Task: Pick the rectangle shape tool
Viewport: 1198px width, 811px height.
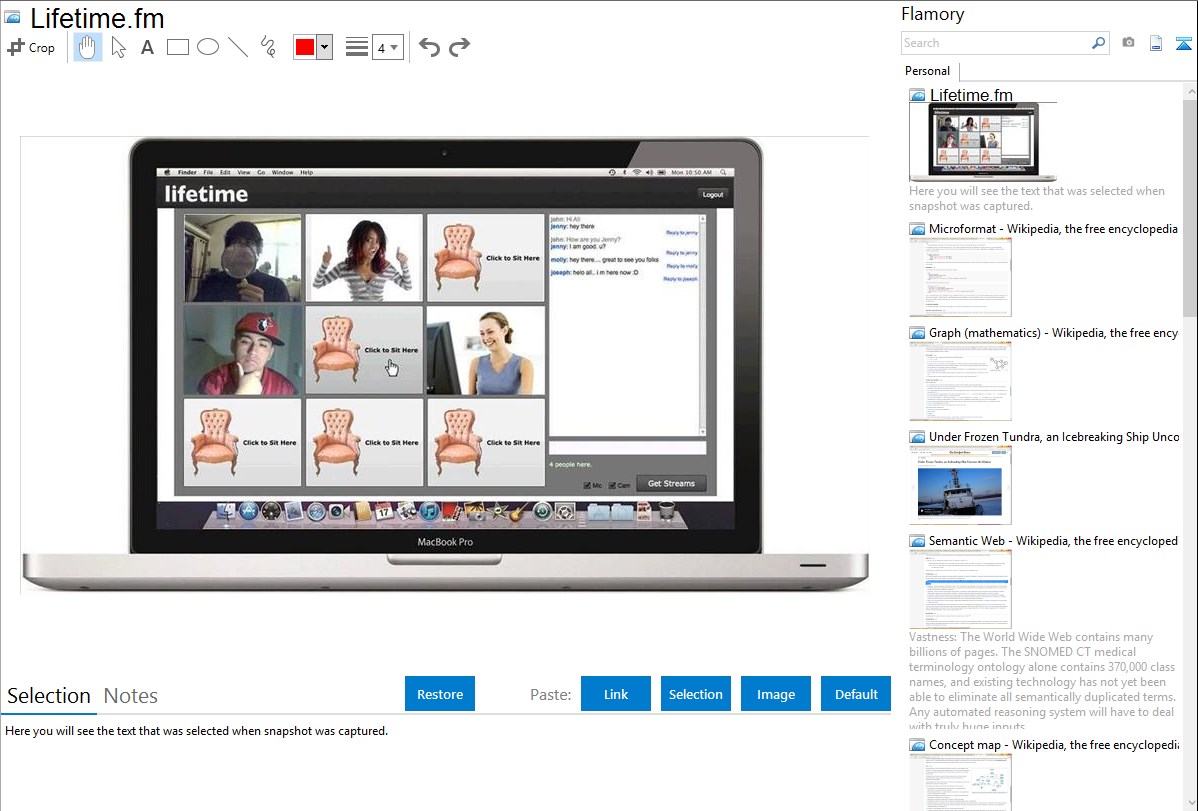Action: click(177, 47)
